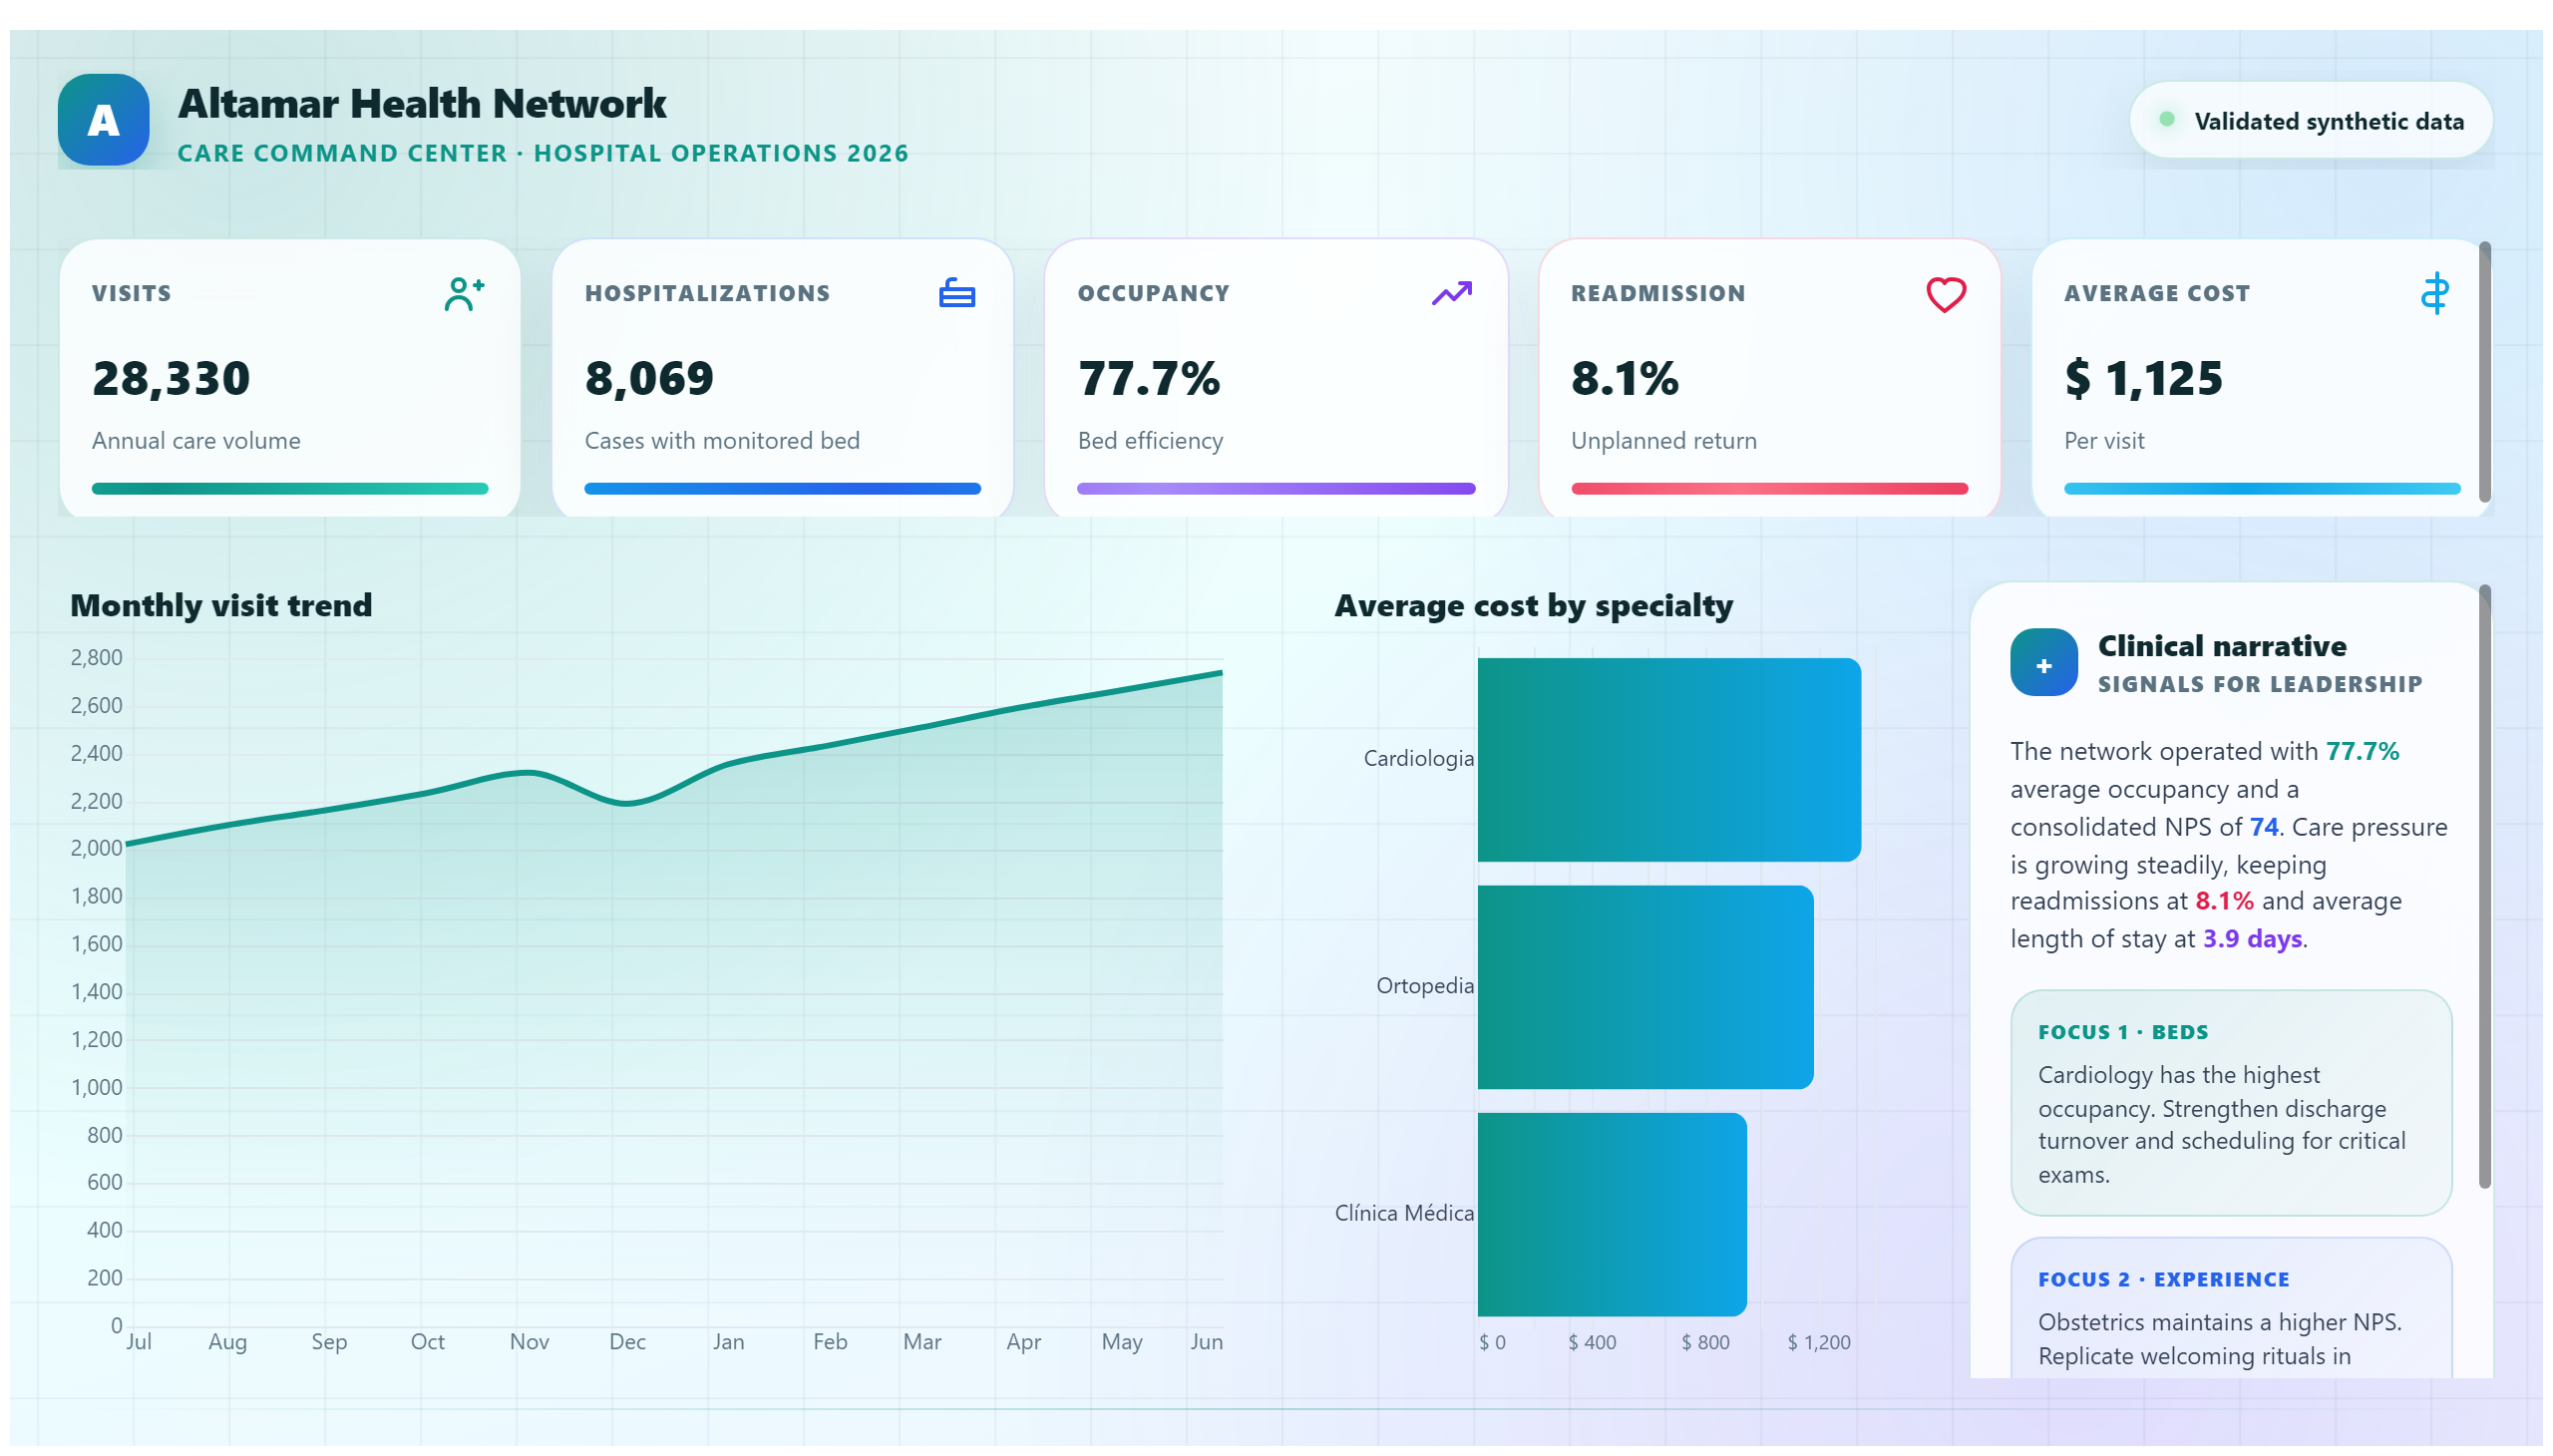Viewport: 2553px width, 1456px height.
Task: Click Care Command Center subtitle text
Action: 543,153
